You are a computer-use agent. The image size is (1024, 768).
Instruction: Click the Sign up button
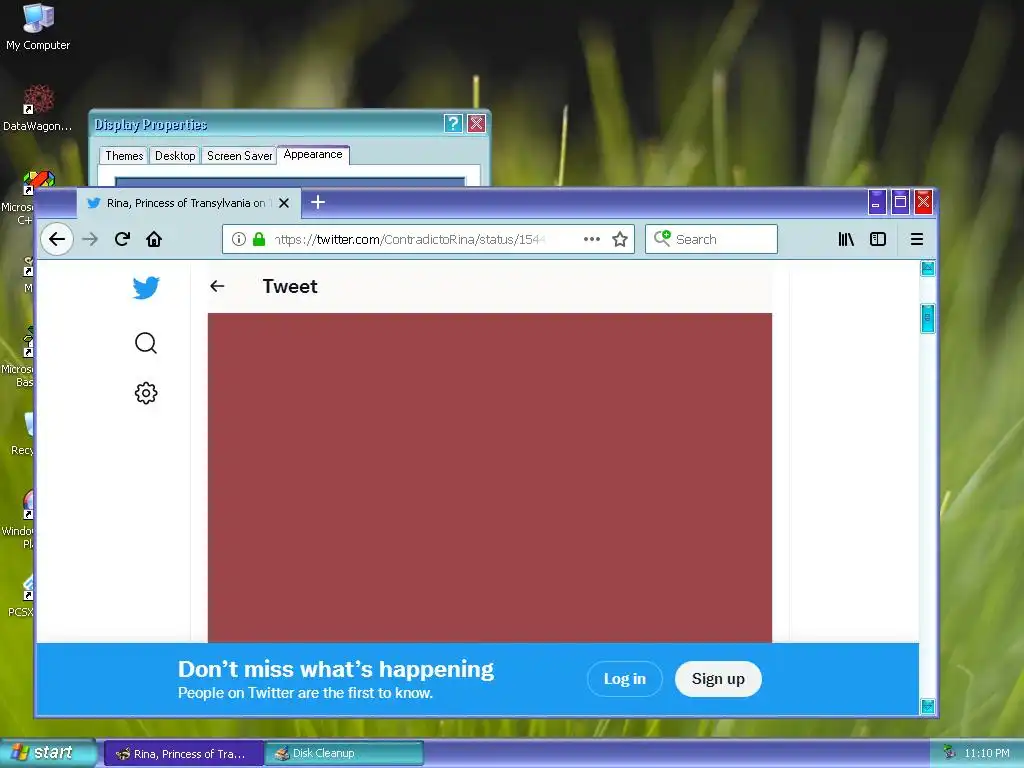click(x=718, y=679)
